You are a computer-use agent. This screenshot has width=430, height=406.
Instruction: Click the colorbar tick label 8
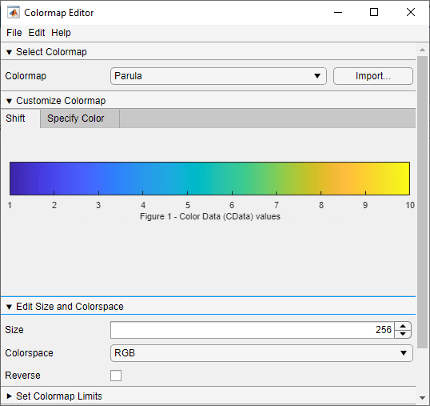click(x=321, y=205)
